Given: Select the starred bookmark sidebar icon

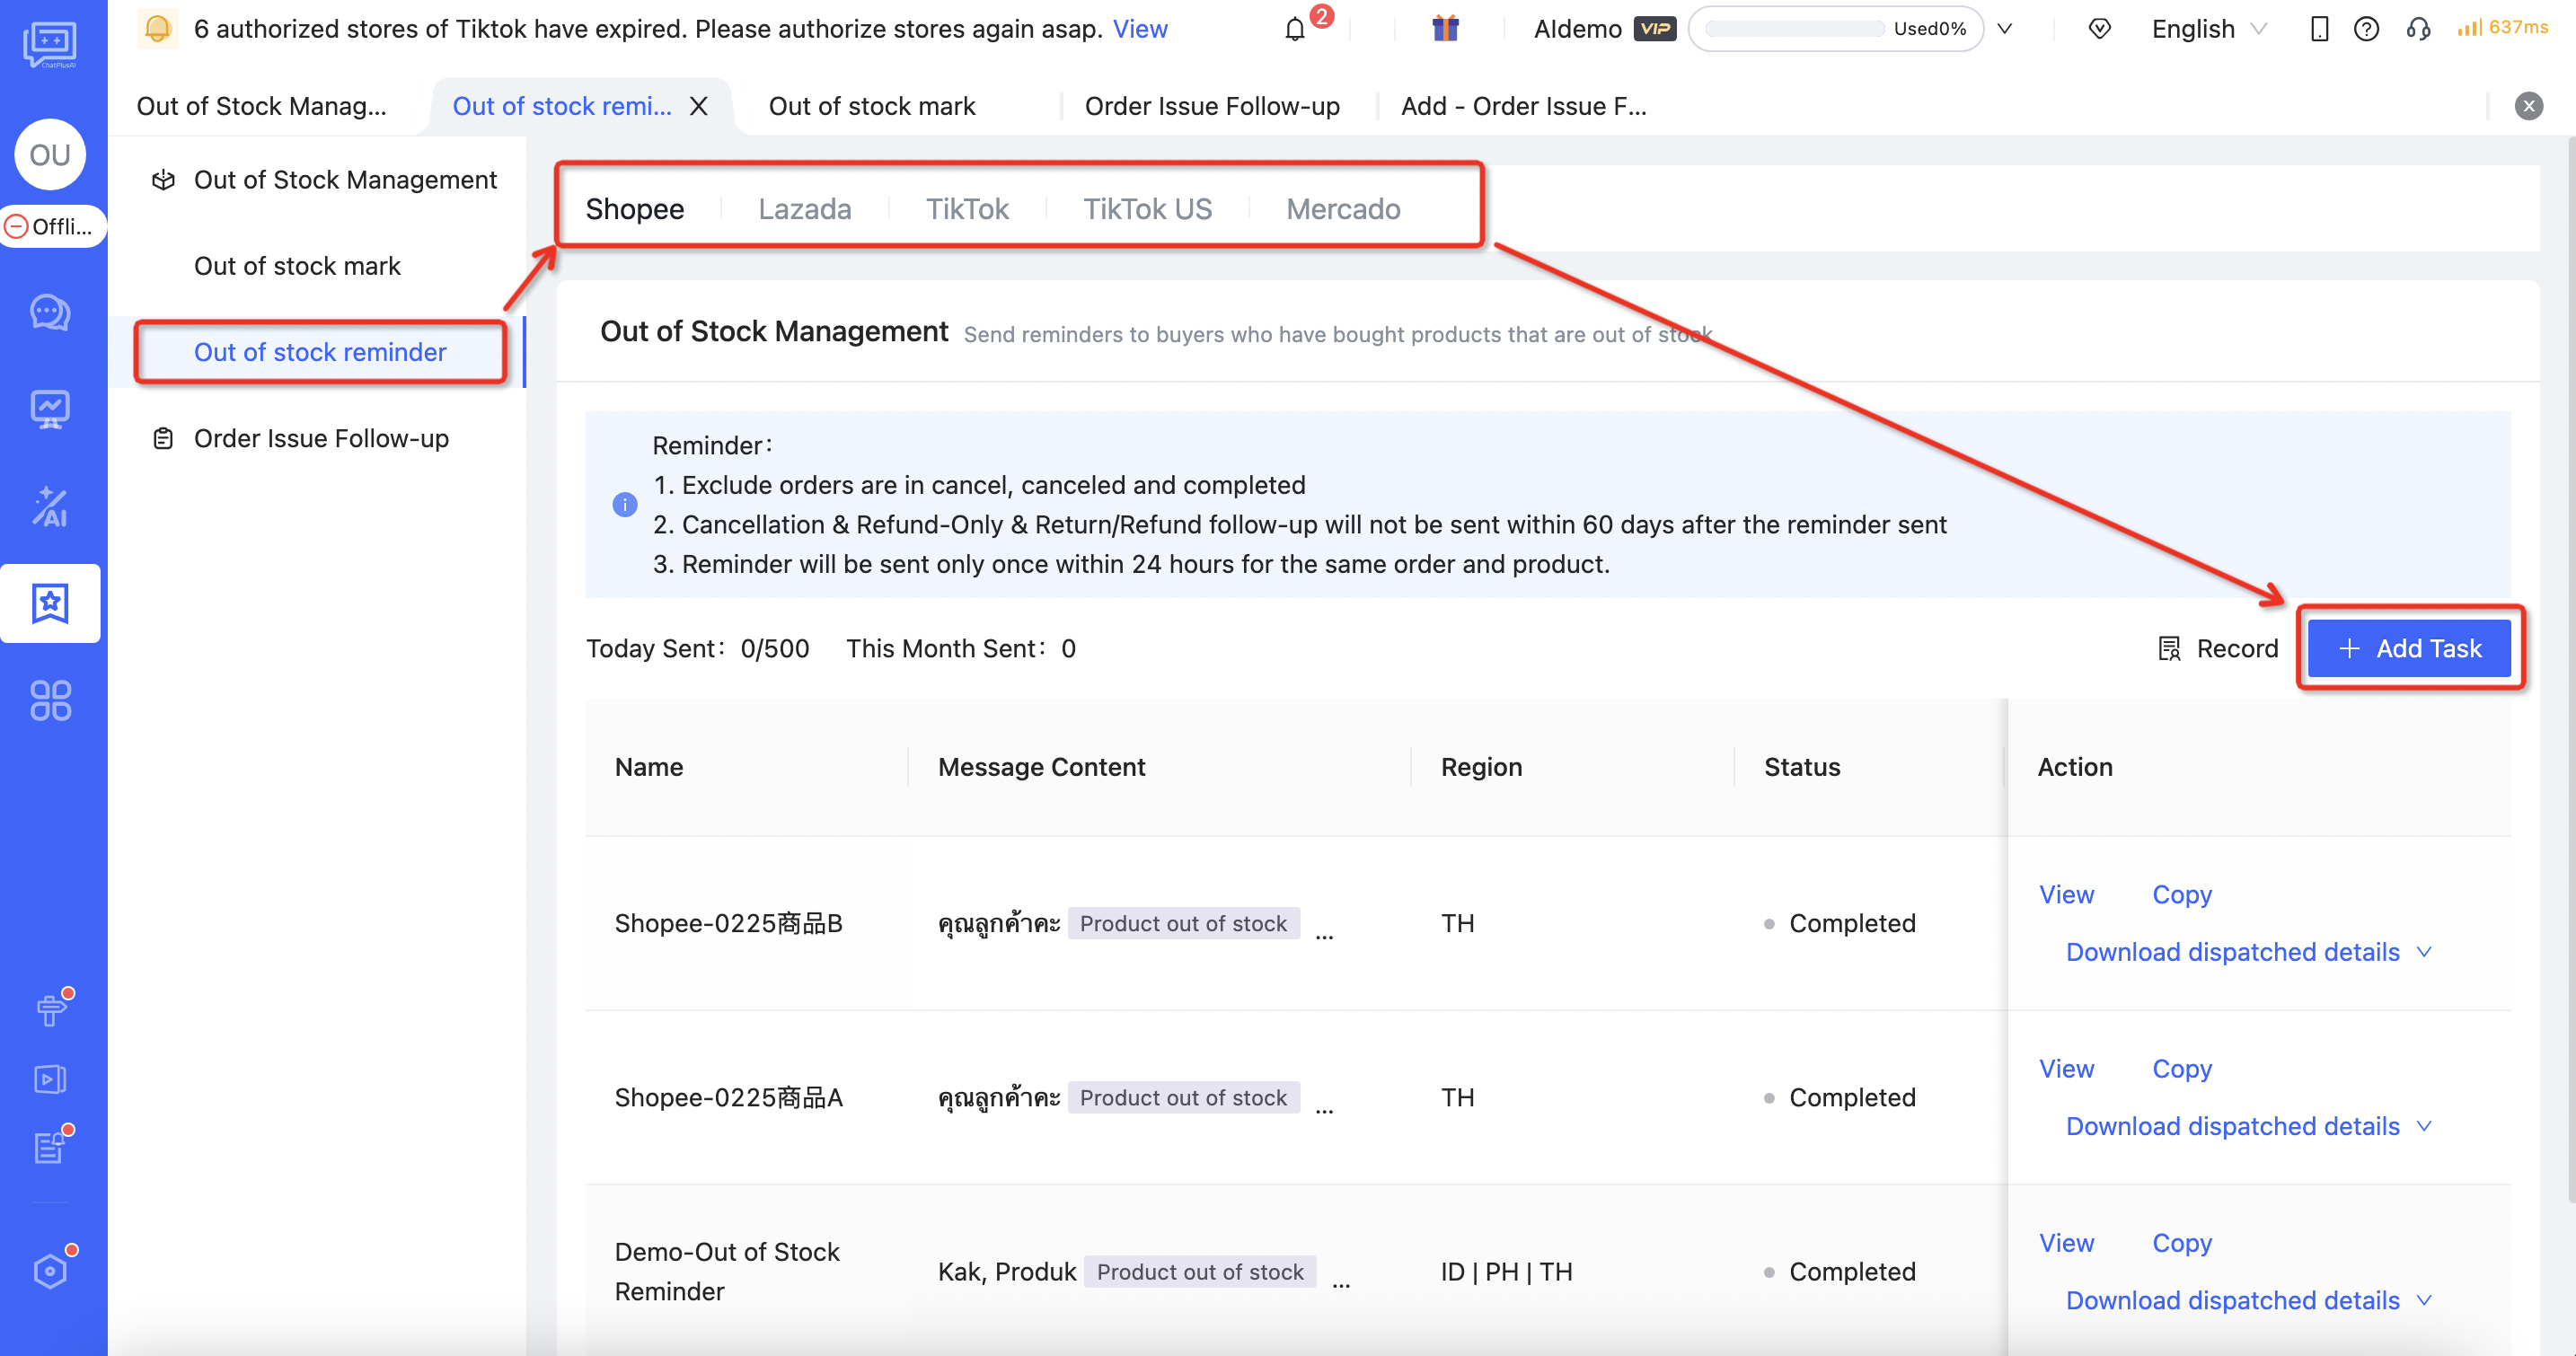Looking at the screenshot, I should click(50, 603).
